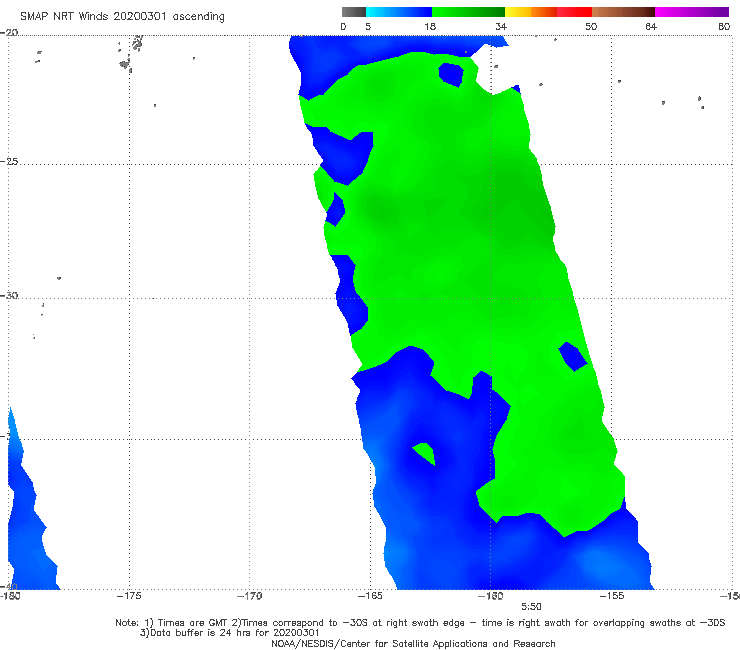Screen dimensions: 740x650
Task: Click the swath time label '5:50'
Action: click(531, 607)
